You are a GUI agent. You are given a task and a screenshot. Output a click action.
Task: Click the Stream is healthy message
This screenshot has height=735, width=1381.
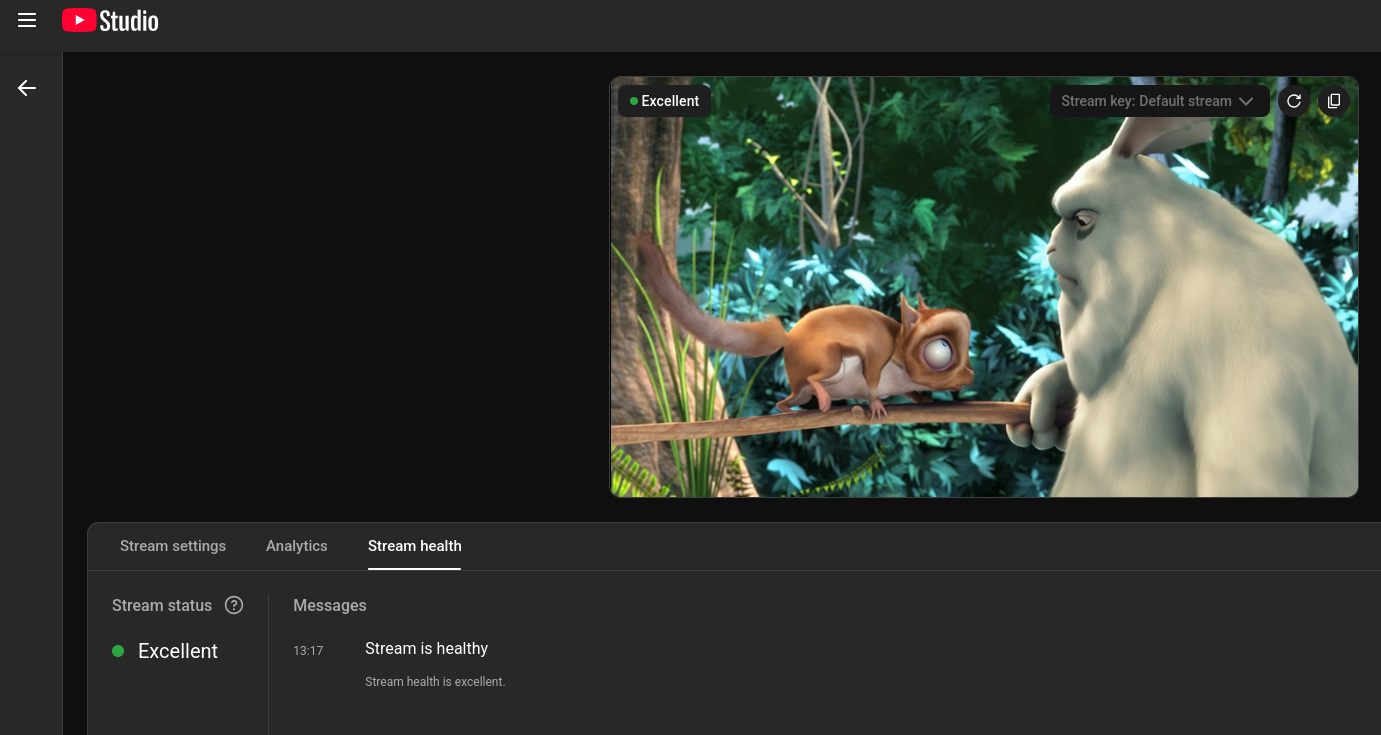pos(427,649)
